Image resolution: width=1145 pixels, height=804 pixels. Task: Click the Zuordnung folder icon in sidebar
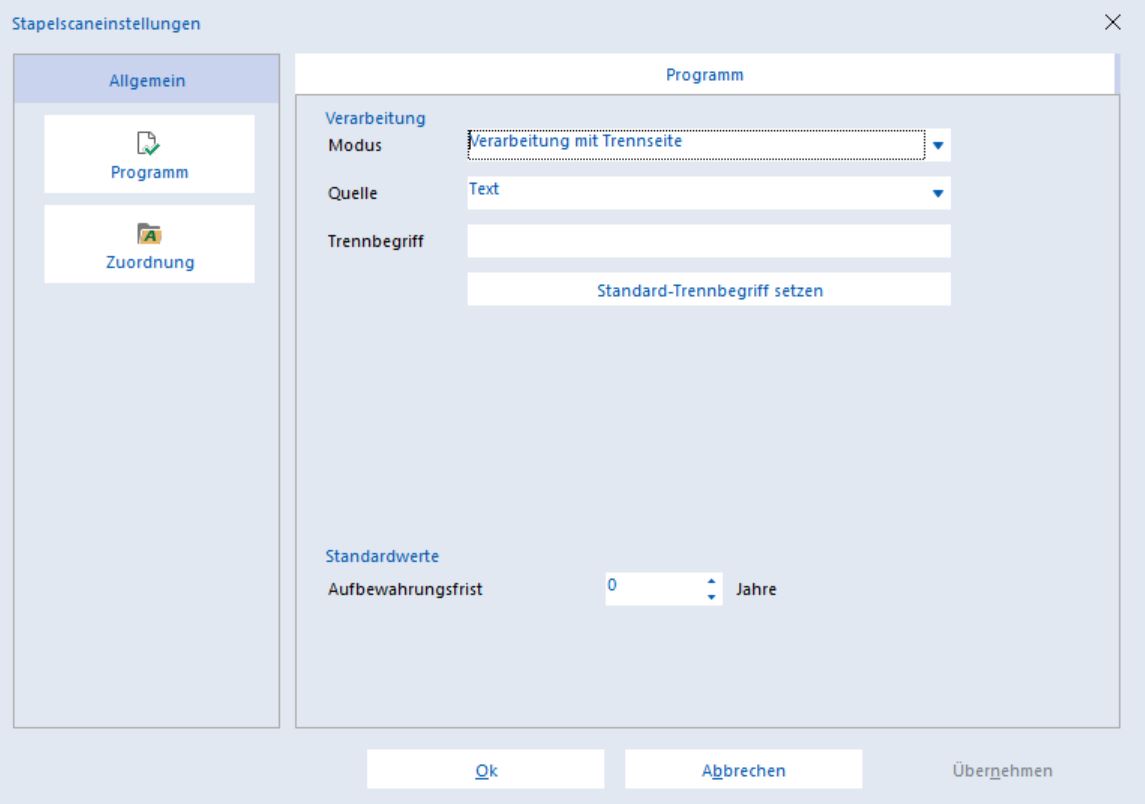tap(149, 234)
